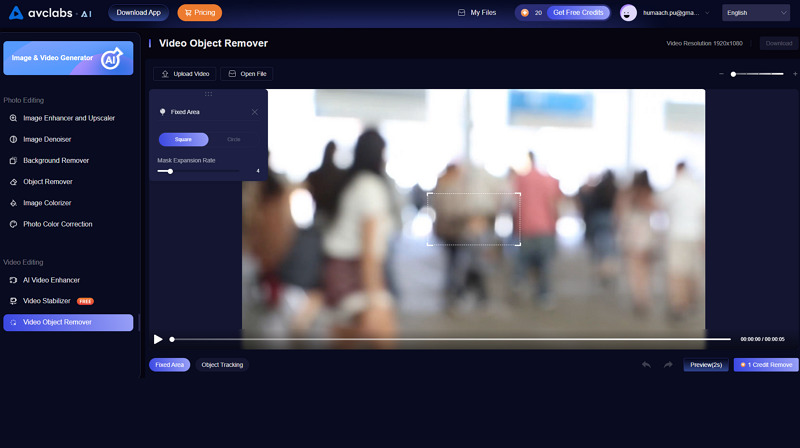800x448 pixels.
Task: Select the Circle mask shape
Action: pos(233,139)
